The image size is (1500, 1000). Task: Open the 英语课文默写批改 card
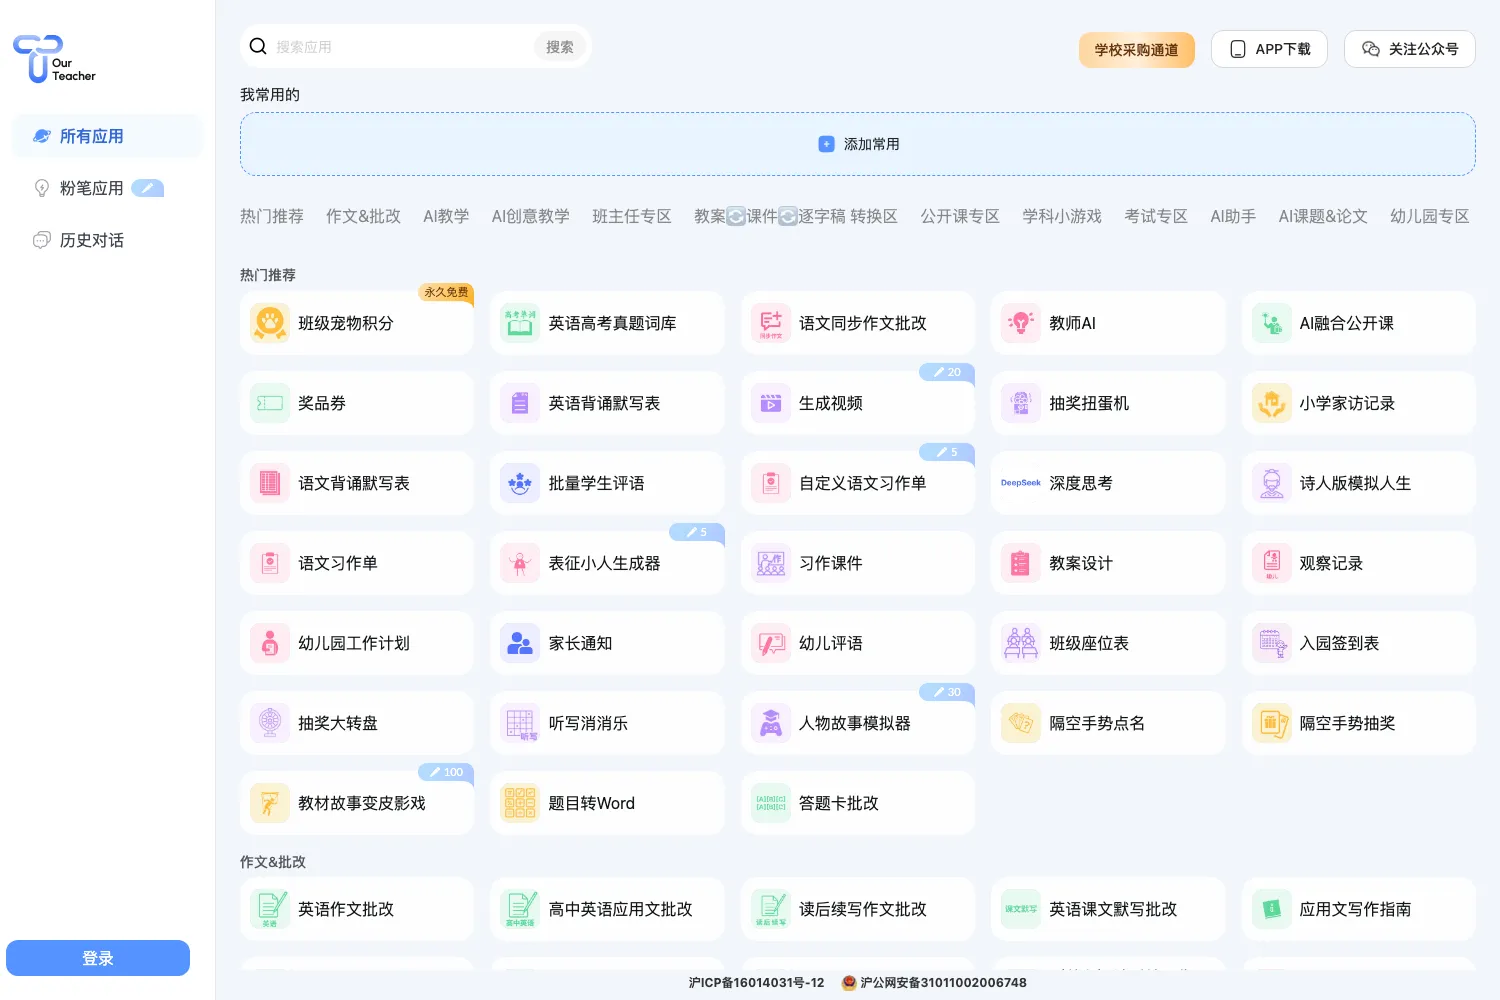[1108, 909]
